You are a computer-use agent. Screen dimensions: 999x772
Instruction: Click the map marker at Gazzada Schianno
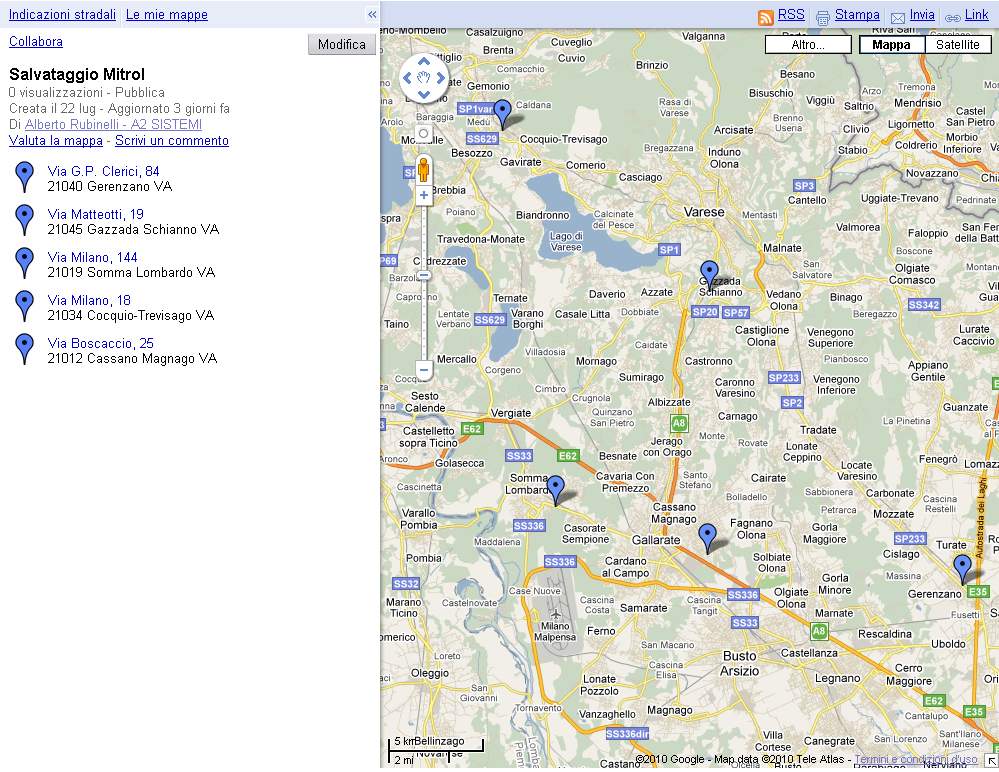click(x=709, y=275)
